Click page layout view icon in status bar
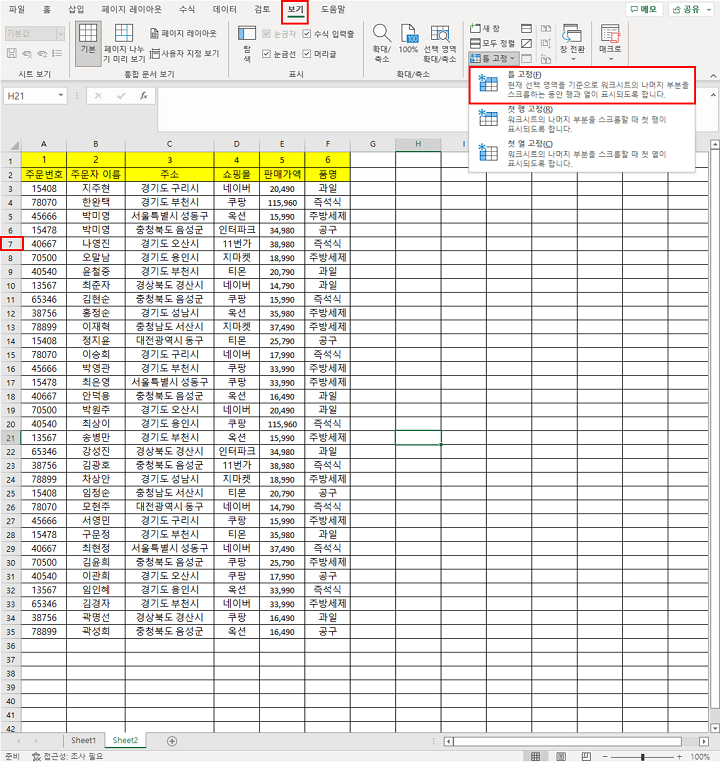 (561, 756)
